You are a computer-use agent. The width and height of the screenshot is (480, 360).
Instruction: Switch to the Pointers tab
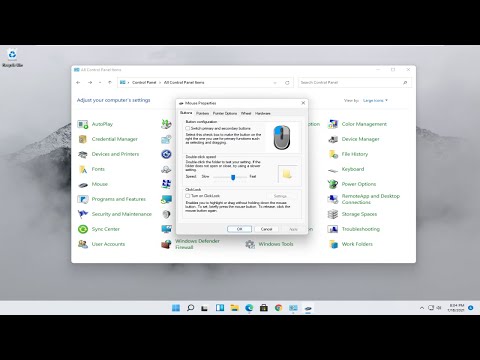pyautogui.click(x=202, y=114)
